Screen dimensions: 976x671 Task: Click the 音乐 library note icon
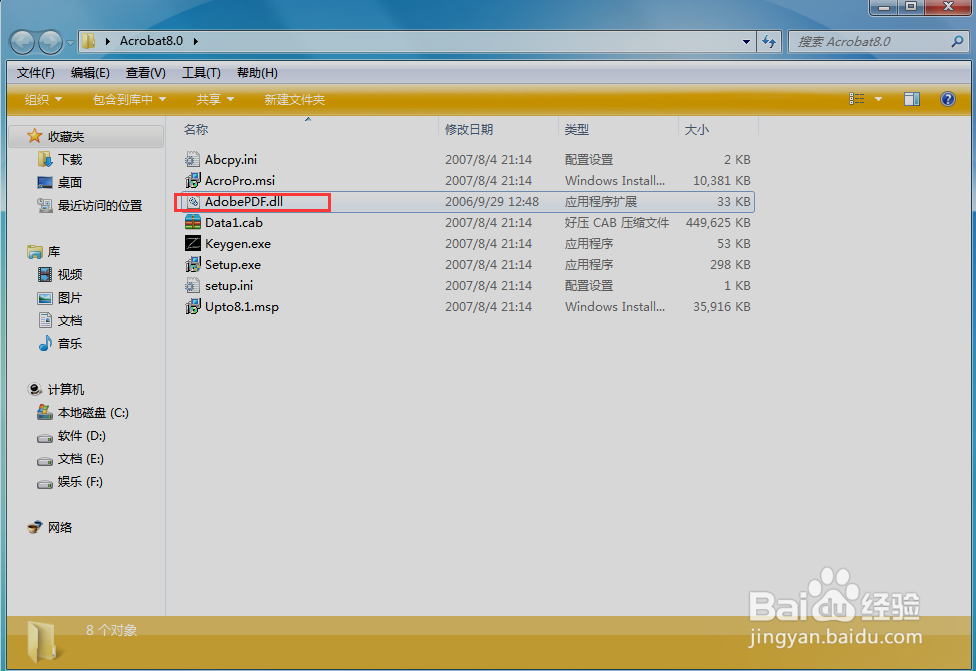pyautogui.click(x=45, y=344)
